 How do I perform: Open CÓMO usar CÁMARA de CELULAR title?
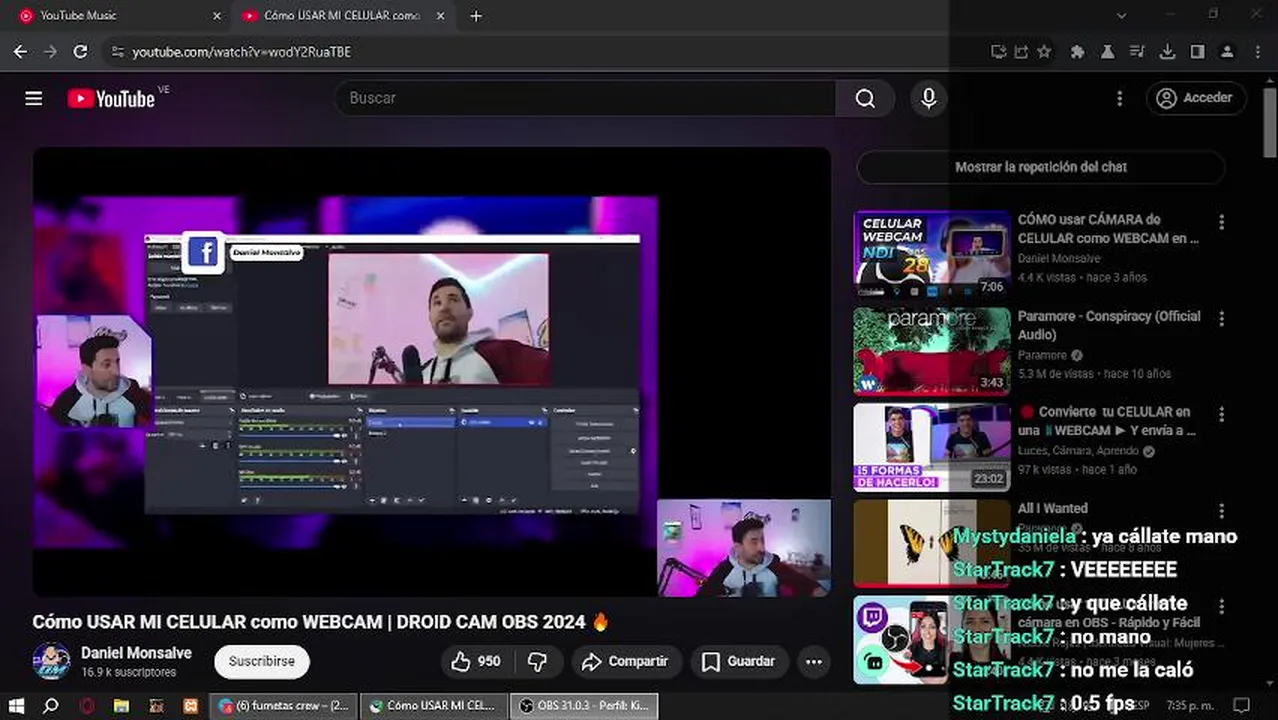pos(1108,229)
